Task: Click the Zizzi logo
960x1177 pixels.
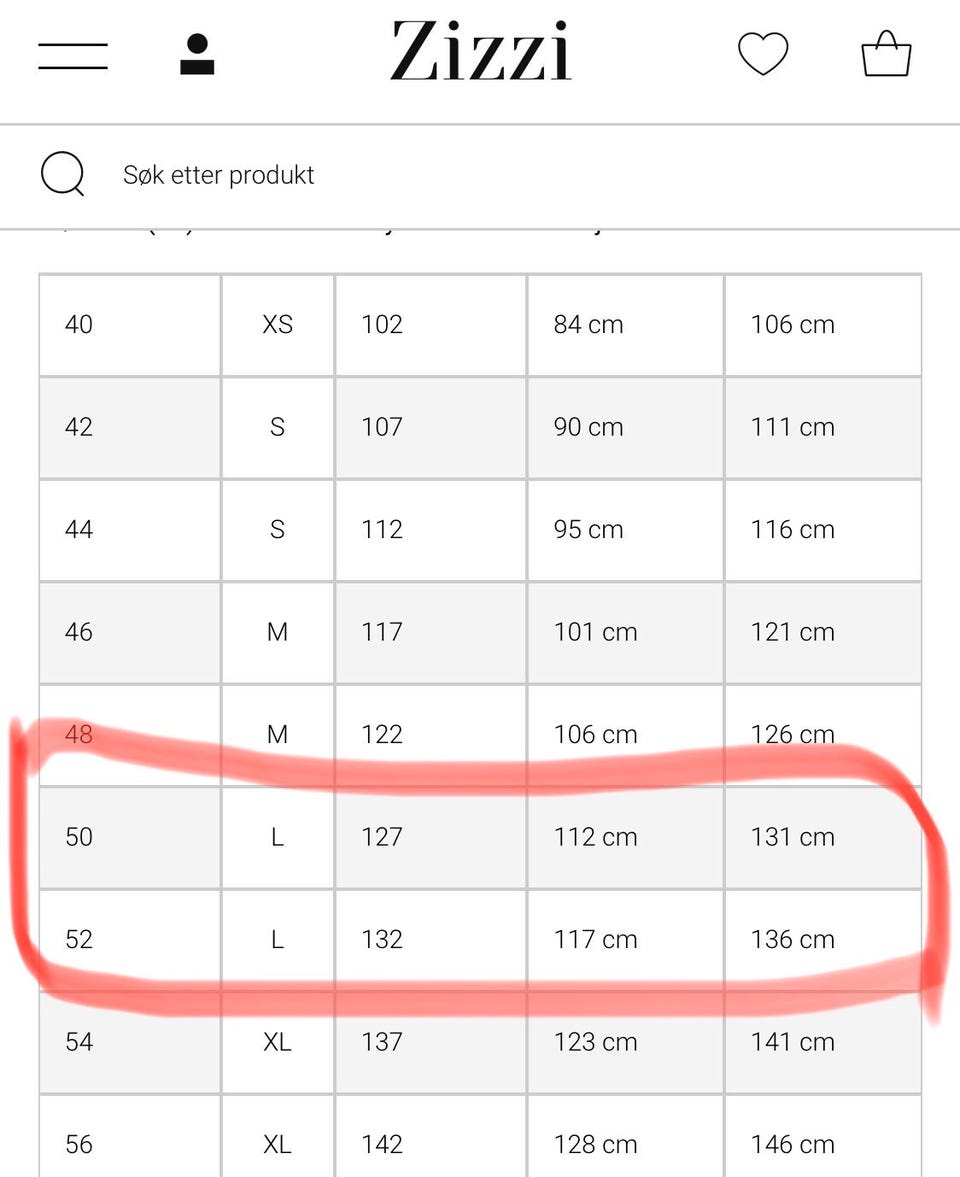Action: [480, 52]
